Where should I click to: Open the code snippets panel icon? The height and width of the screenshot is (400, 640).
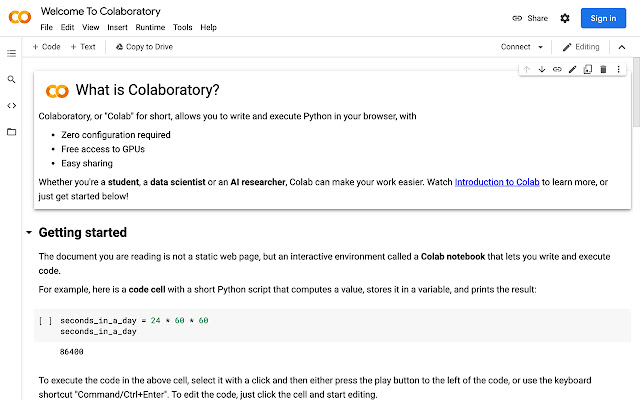[x=11, y=106]
